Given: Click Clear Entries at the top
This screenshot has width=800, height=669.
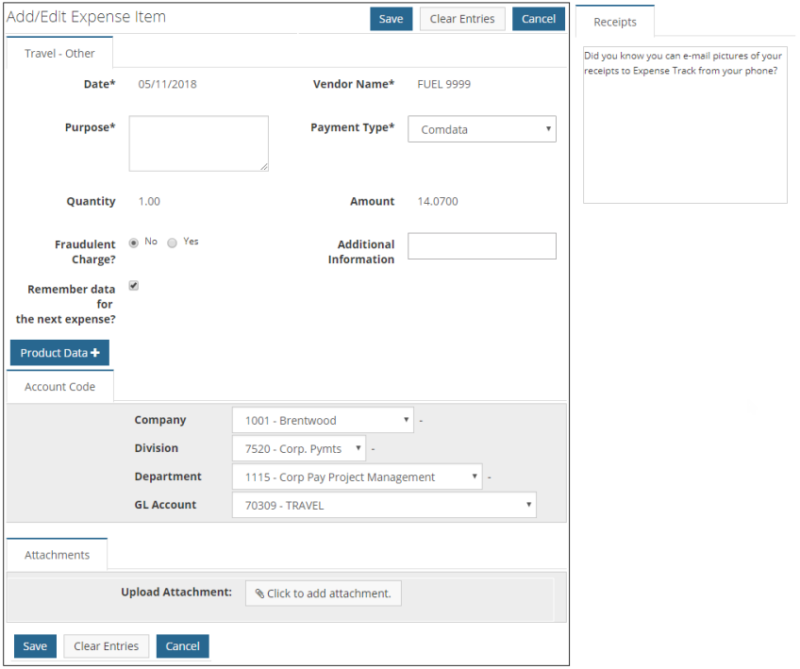Looking at the screenshot, I should click(462, 18).
